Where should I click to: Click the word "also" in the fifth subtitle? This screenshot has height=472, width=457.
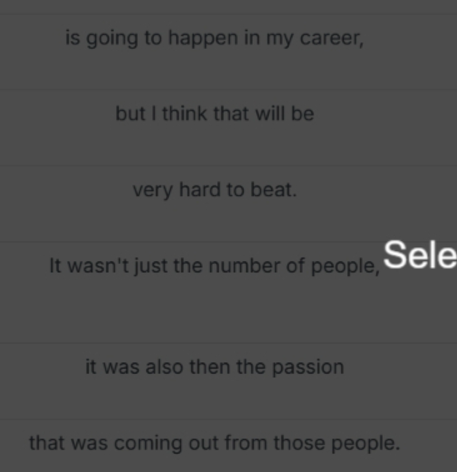point(164,367)
